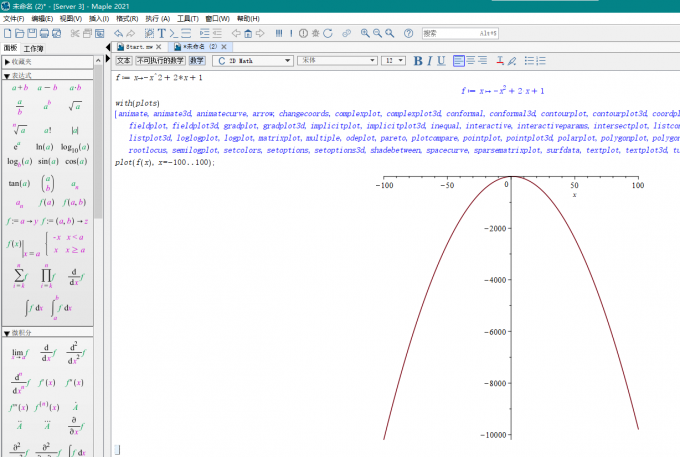Click the zoom out magnifier icon
This screenshot has height=457, width=680.
tap(377, 33)
